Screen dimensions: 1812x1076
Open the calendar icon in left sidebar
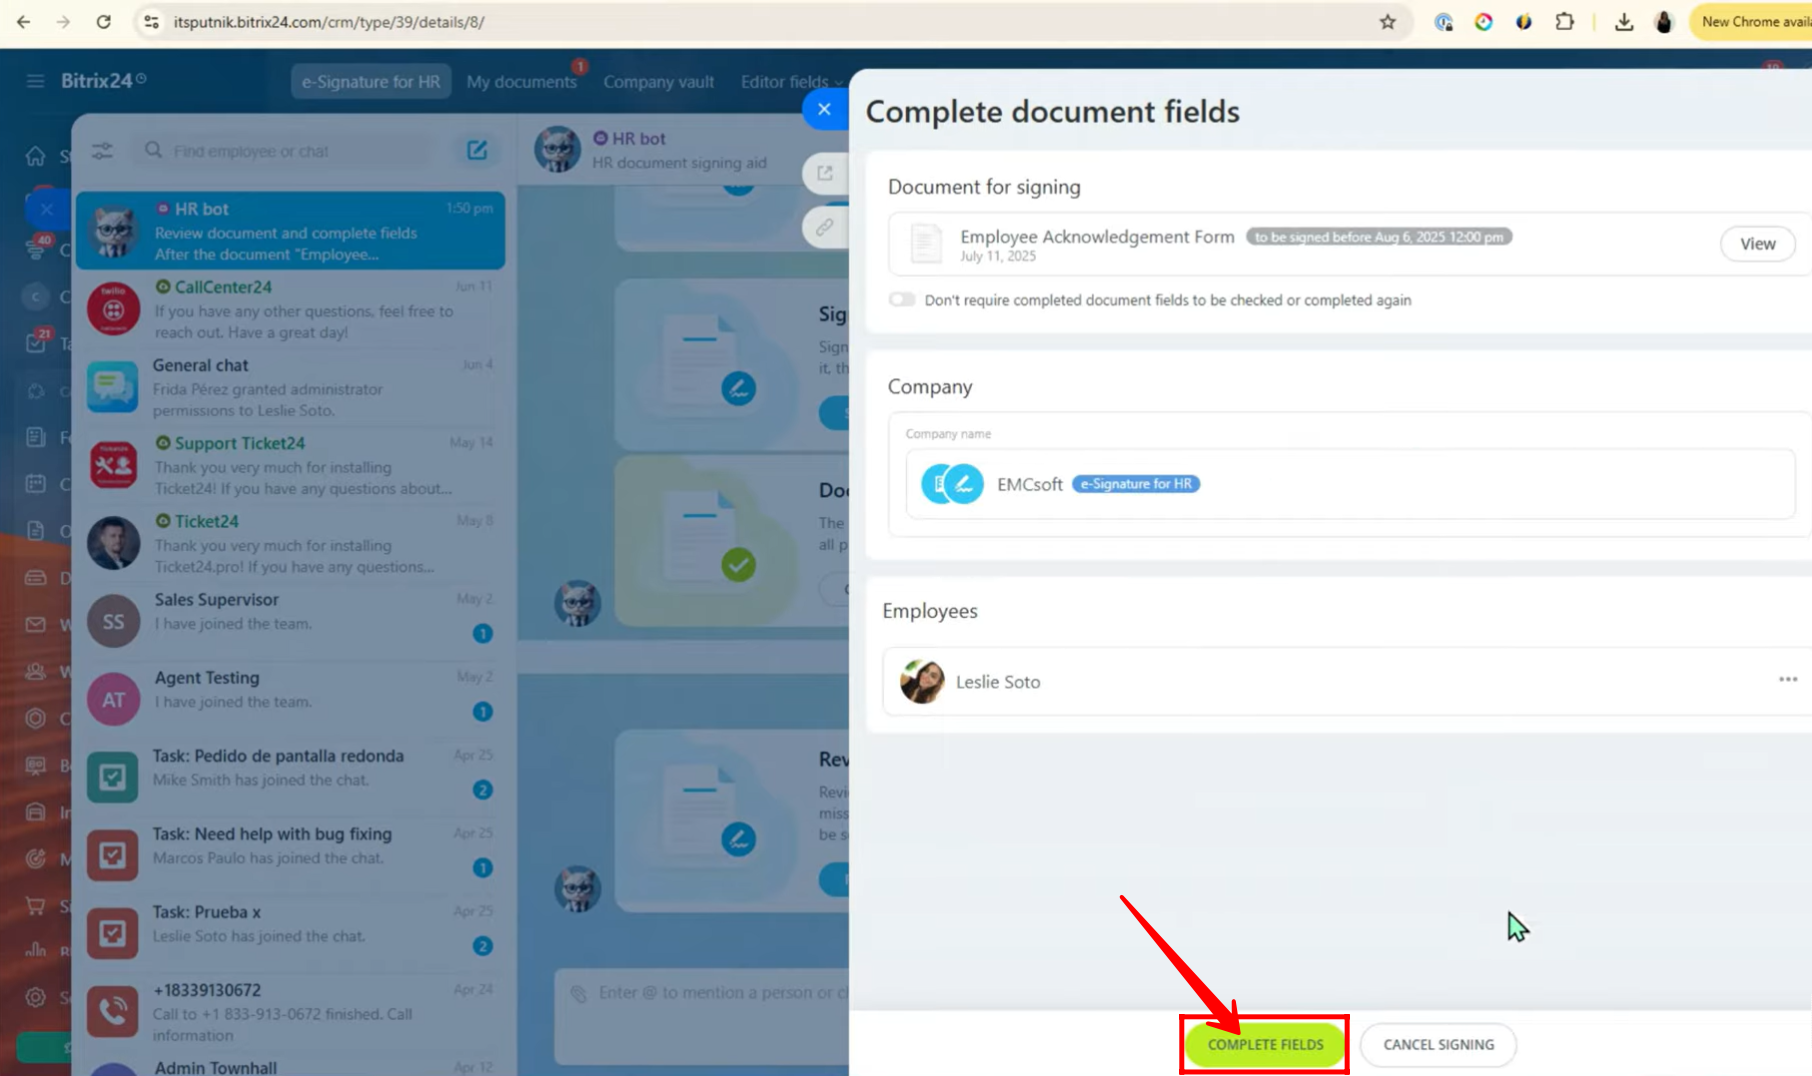pos(36,484)
